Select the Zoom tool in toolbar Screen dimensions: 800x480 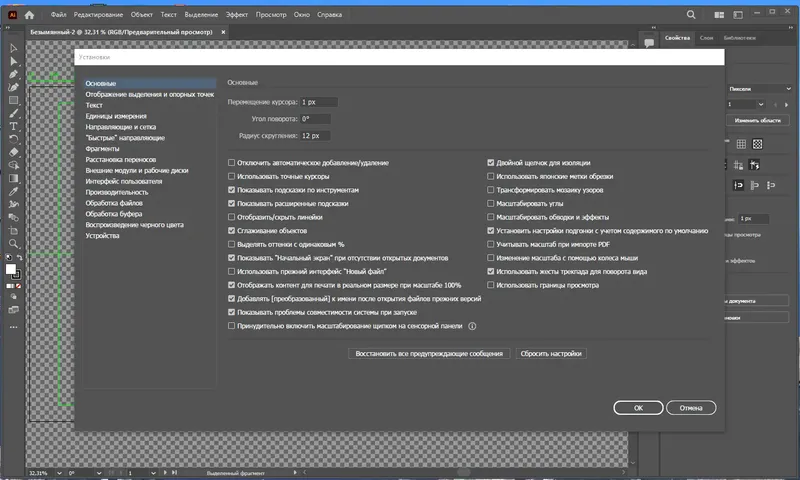tap(14, 244)
